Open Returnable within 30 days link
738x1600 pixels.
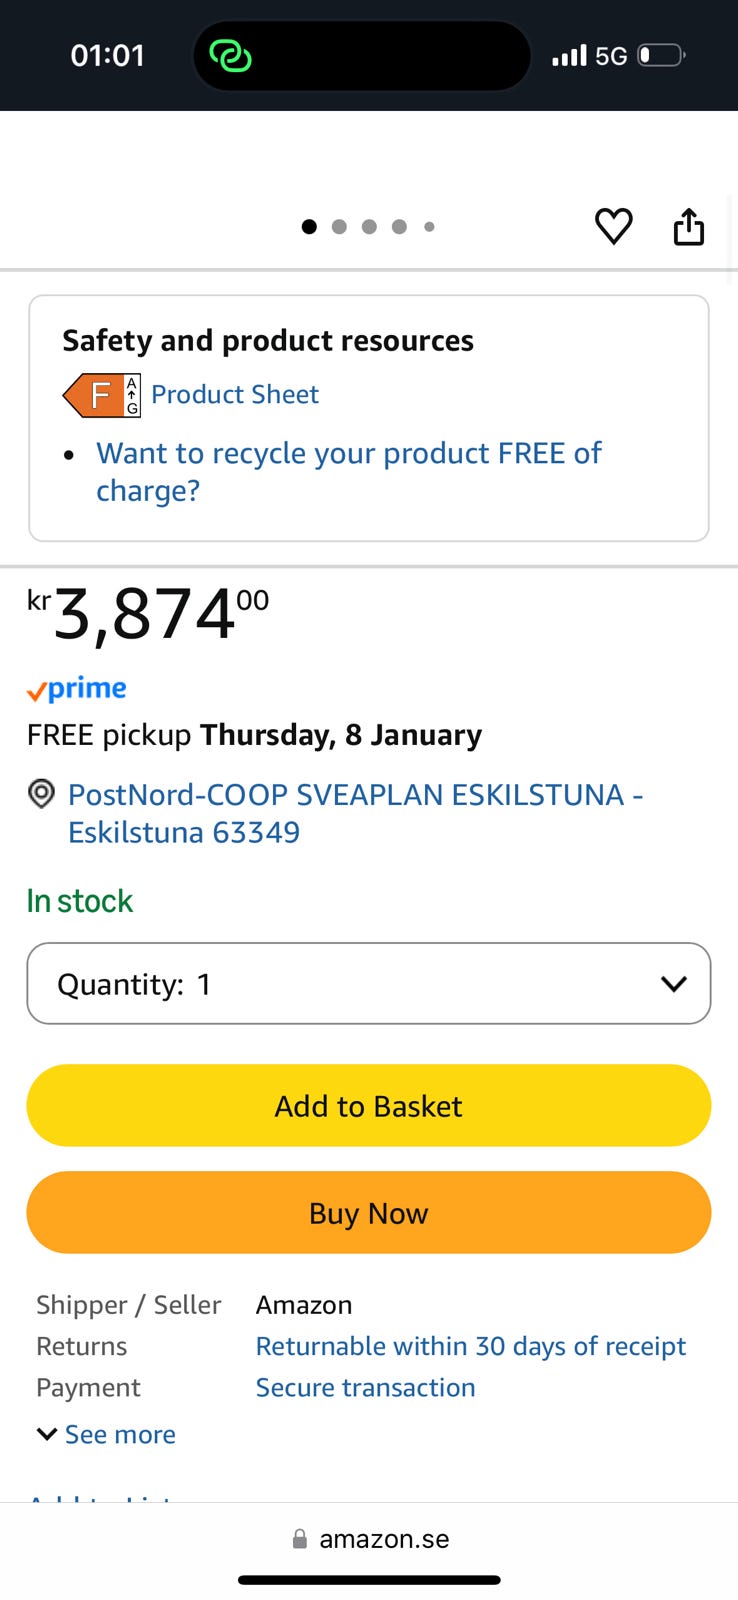click(470, 1346)
